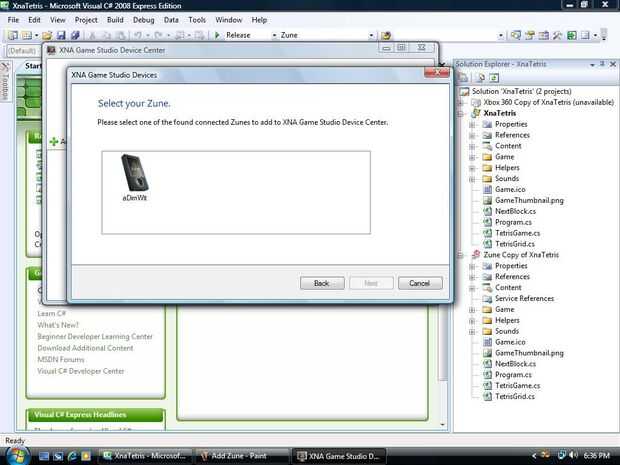The width and height of the screenshot is (620, 465).
Task: Open the Release configuration dropdown
Action: click(x=274, y=35)
